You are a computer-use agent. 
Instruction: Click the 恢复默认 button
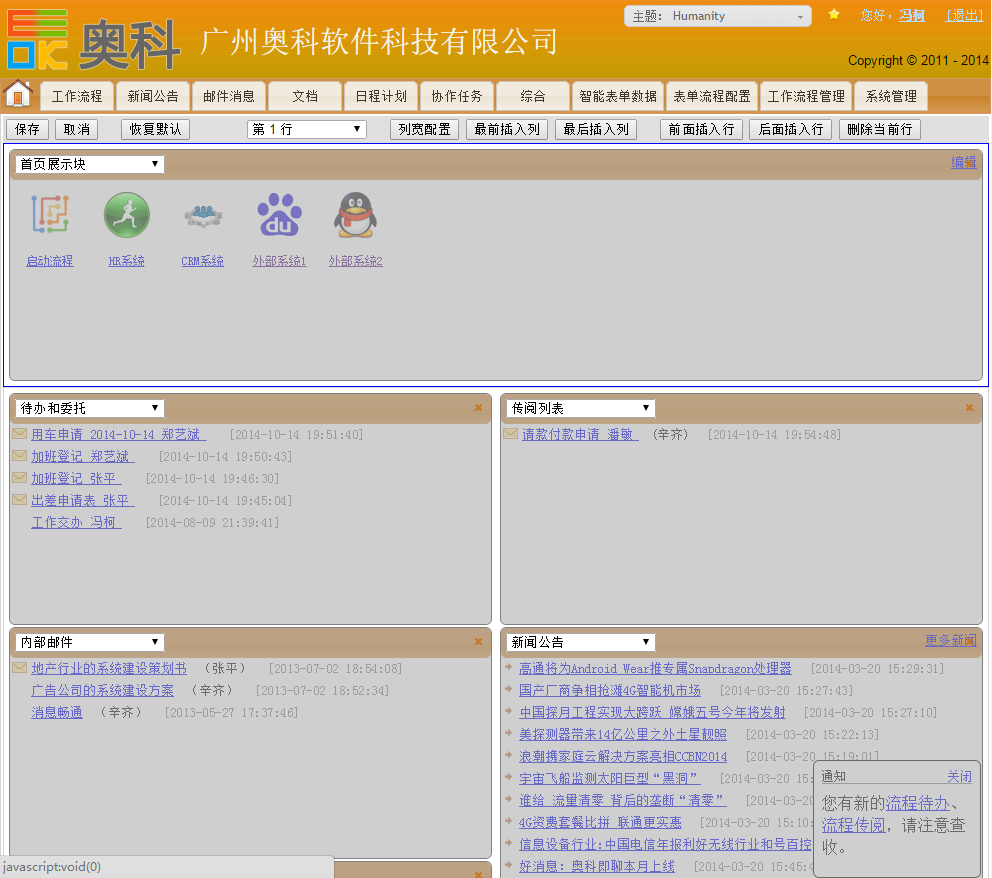tap(155, 130)
